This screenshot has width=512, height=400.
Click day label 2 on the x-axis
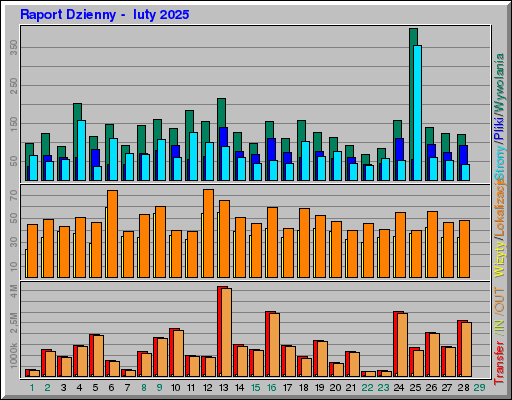coord(47,388)
